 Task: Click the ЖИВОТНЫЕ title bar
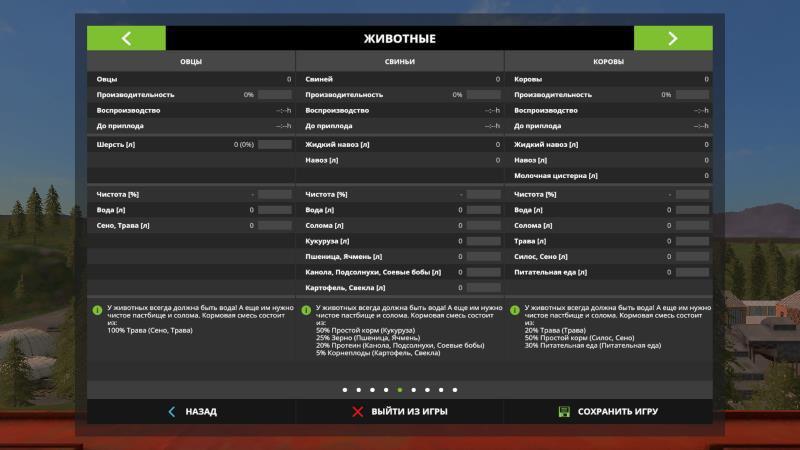pyautogui.click(x=399, y=39)
